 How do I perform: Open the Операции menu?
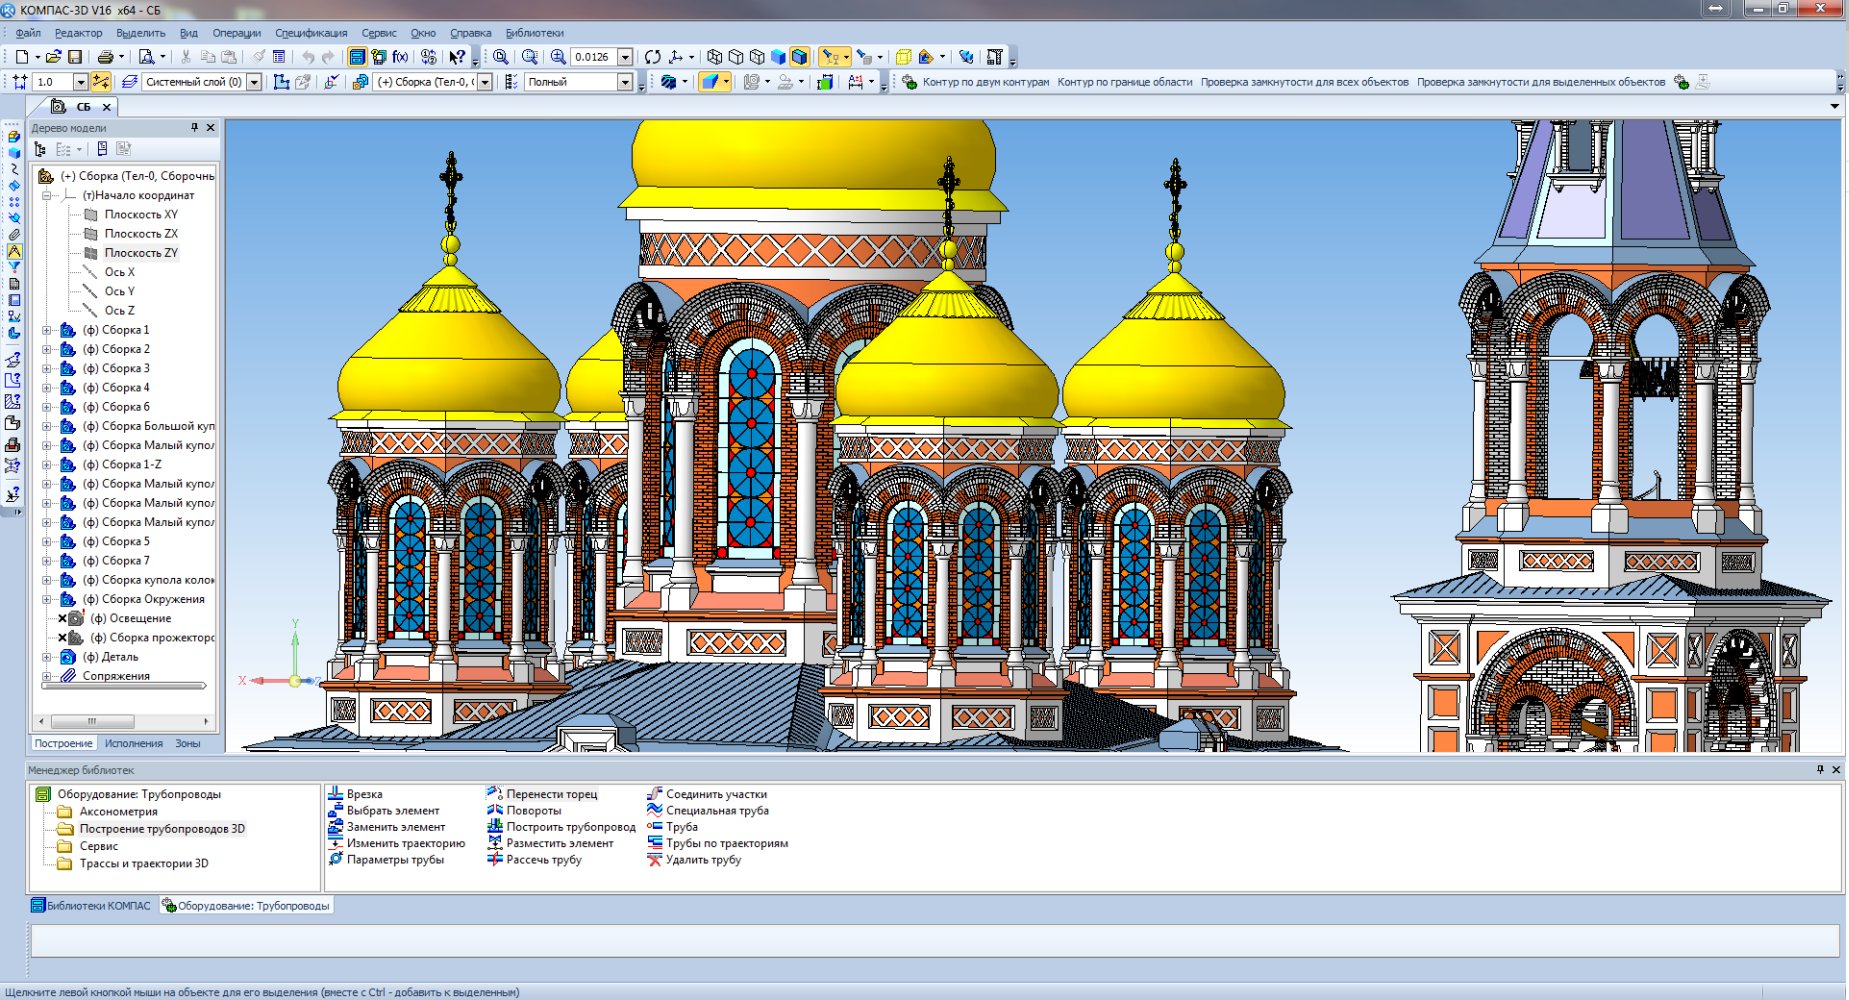point(236,33)
